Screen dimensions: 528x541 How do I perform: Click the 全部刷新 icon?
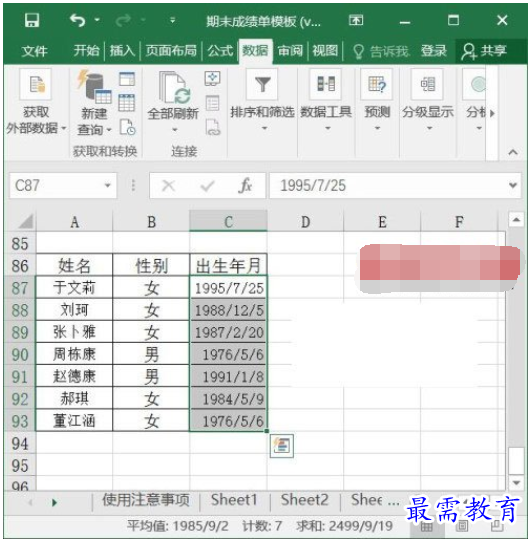[x=174, y=88]
